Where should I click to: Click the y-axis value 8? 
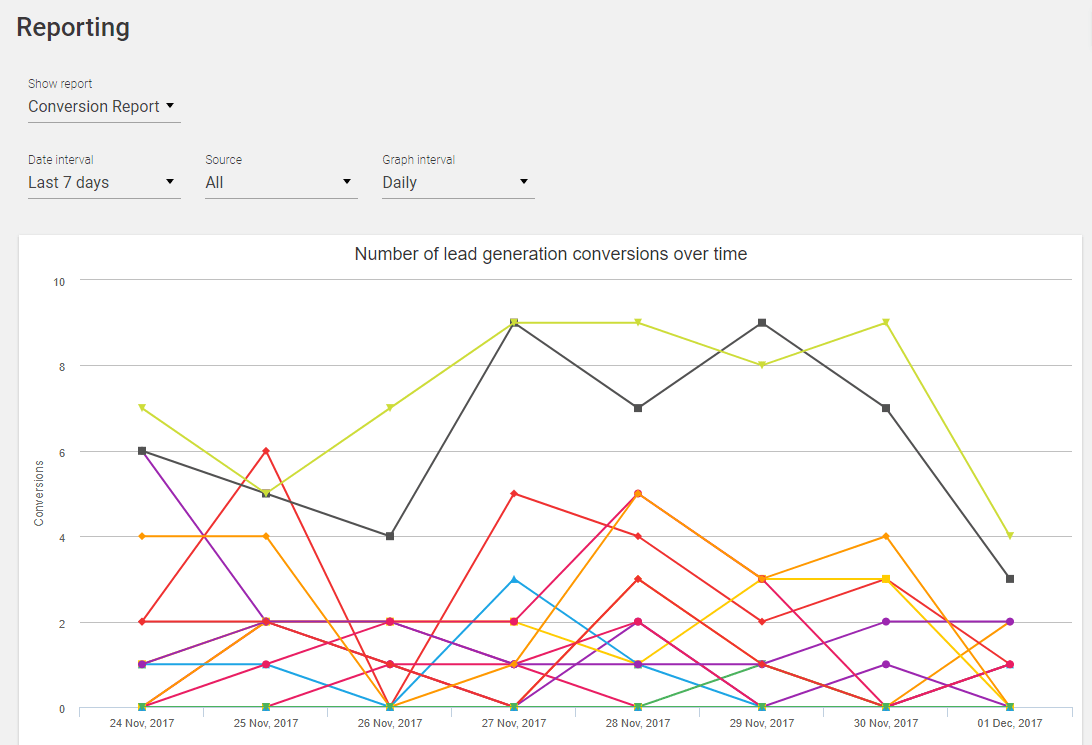click(x=62, y=367)
